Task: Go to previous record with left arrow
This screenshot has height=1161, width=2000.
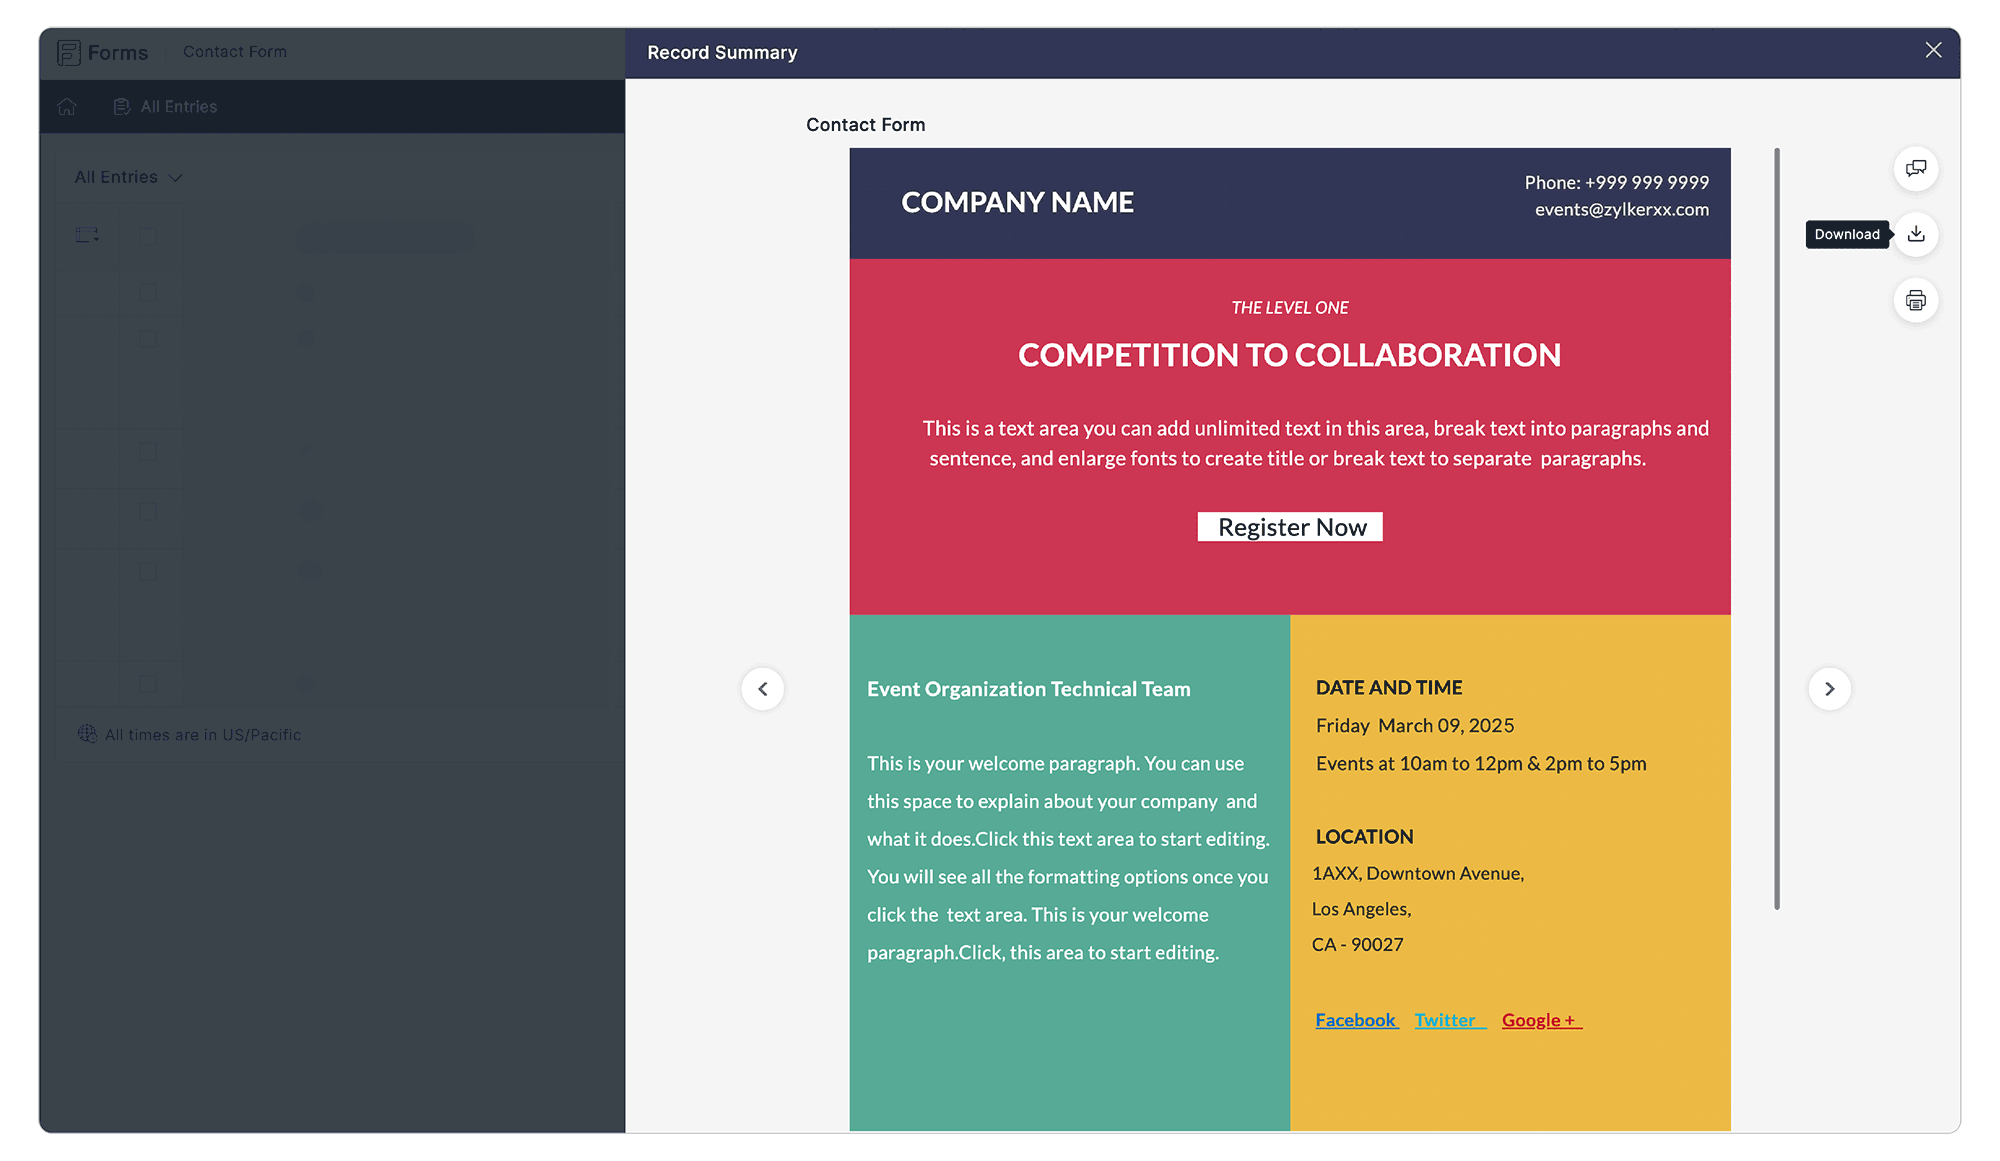Action: [x=762, y=689]
